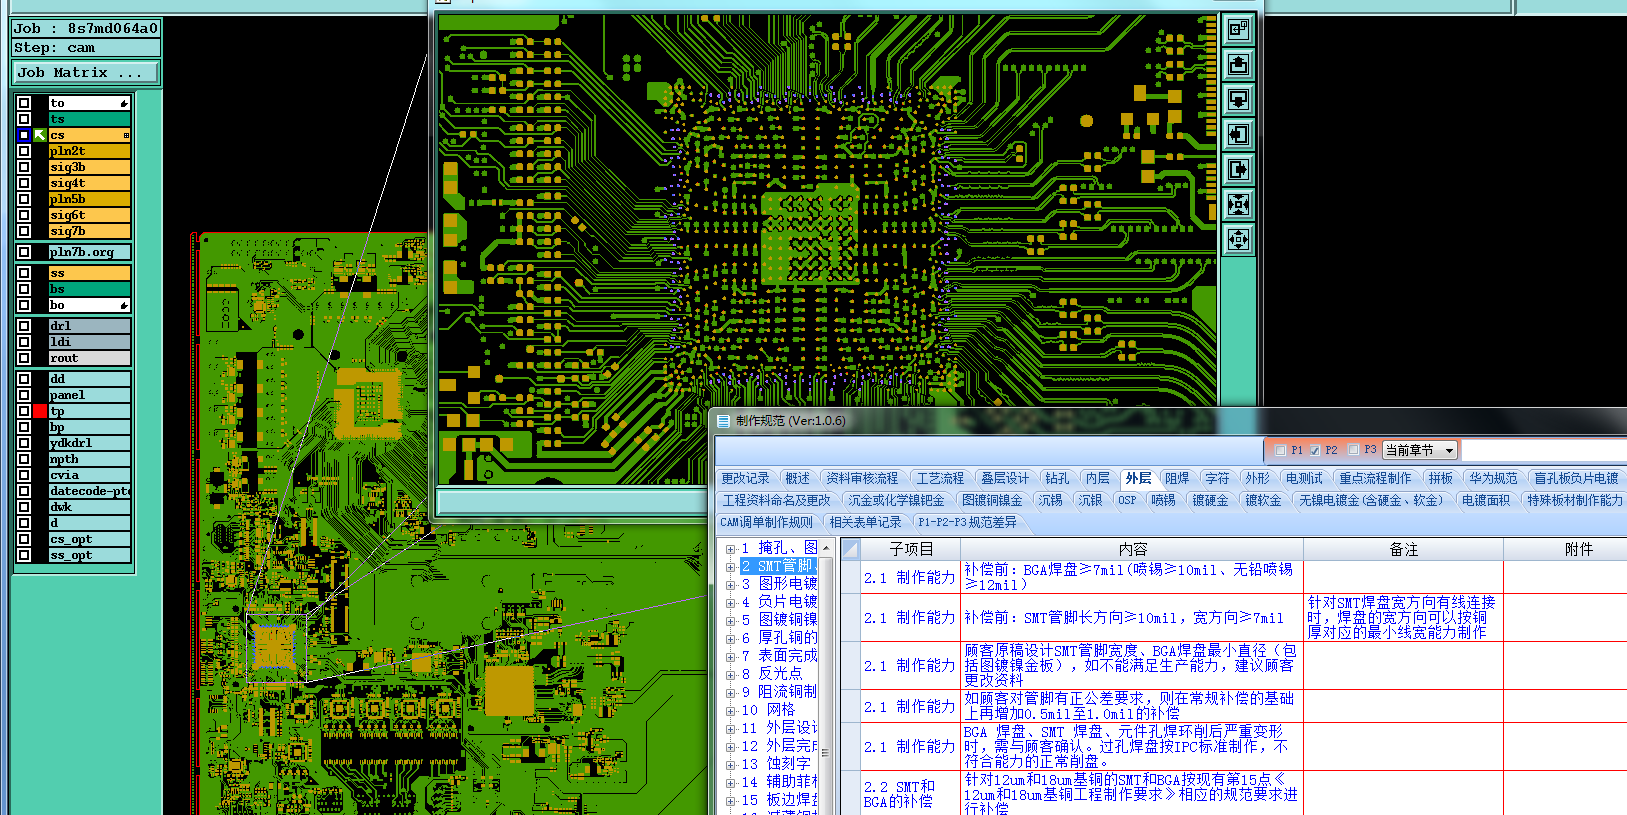The width and height of the screenshot is (1627, 815).
Task: Click the tree panel scroll-up arrow
Action: [826, 548]
